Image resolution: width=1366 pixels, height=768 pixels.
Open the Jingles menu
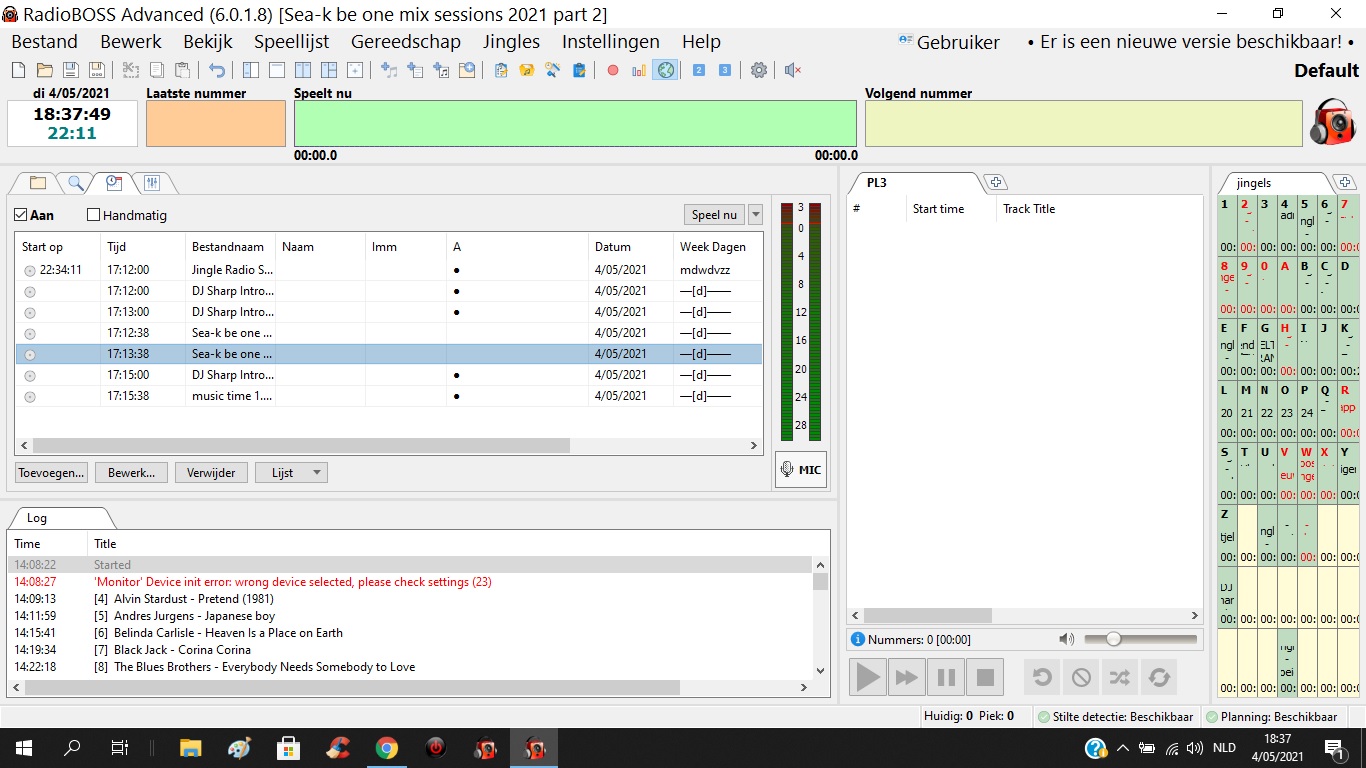coord(511,42)
